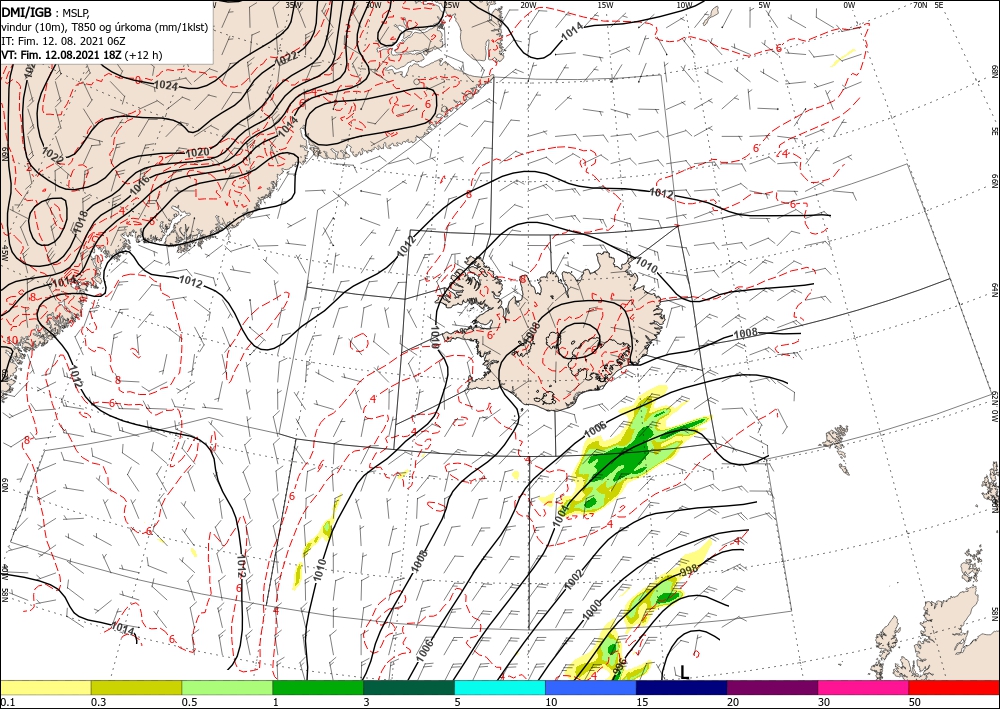Click the yellow 0.1–0.3 precipitation legend swatch
1000x709 pixels.
[45, 687]
